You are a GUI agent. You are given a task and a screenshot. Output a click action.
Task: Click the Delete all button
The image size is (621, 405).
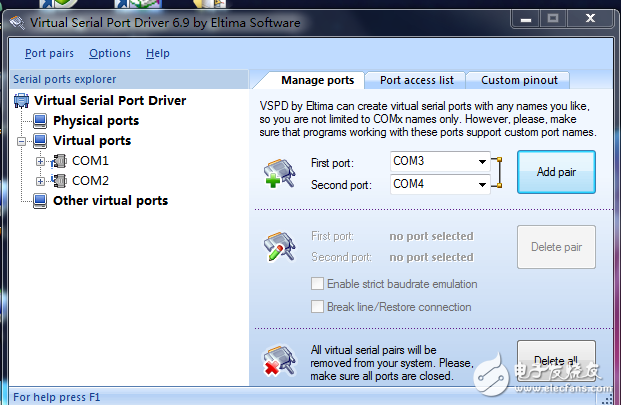(x=556, y=361)
